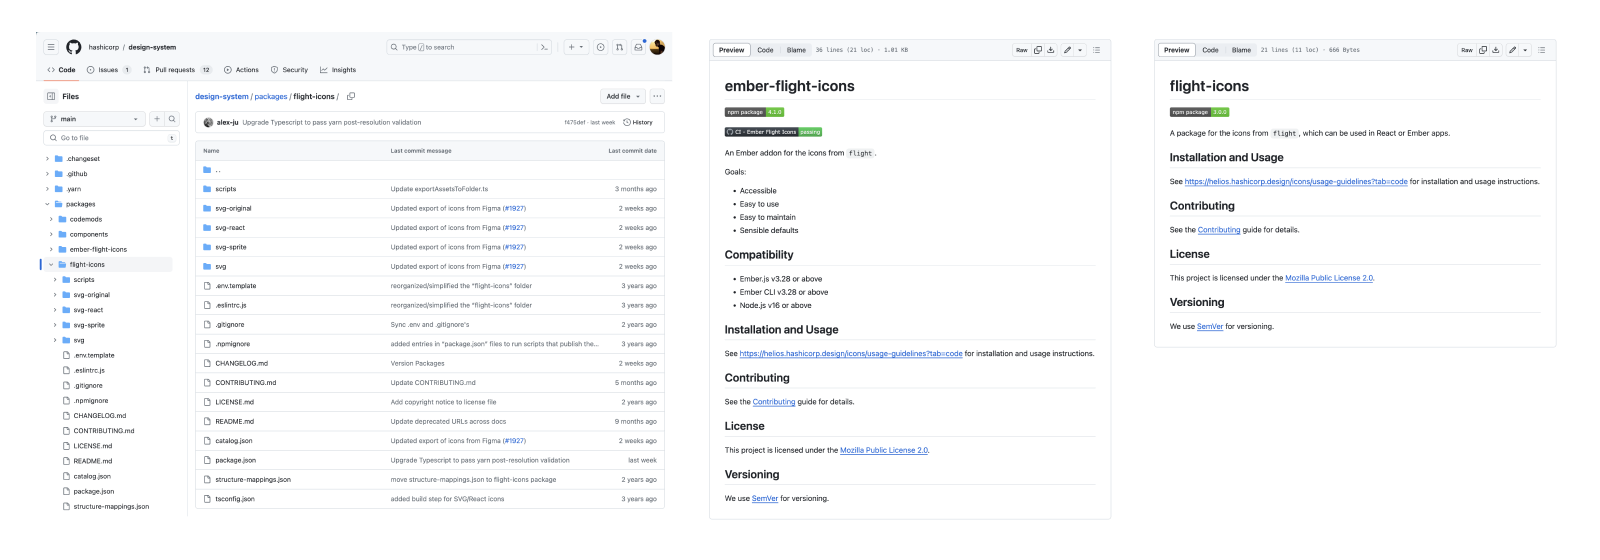Collapse the packages folder in tree
This screenshot has width=1600, height=560.
tap(47, 204)
